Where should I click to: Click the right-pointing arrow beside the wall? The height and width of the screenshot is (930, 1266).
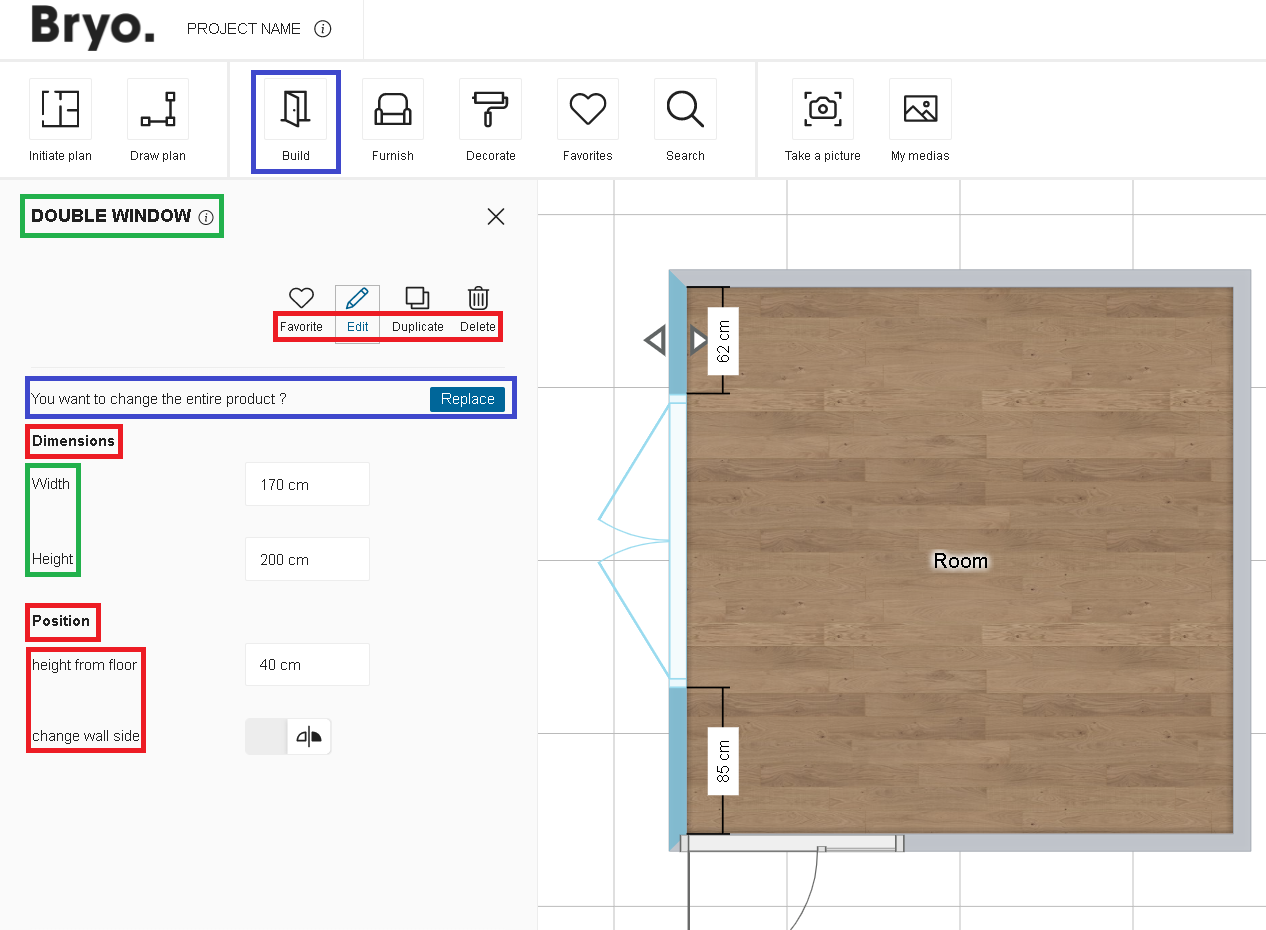pyautogui.click(x=698, y=341)
